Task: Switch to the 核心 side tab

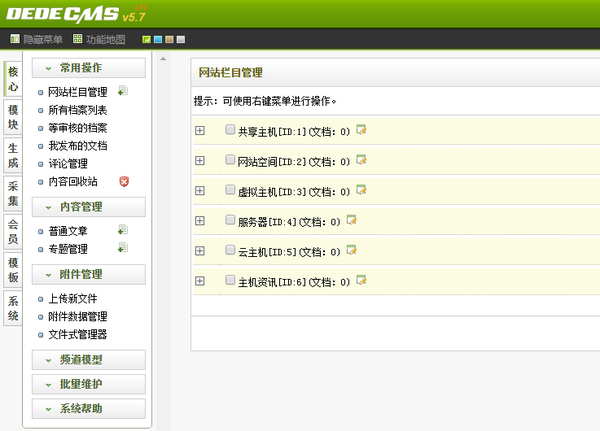Action: tap(13, 79)
